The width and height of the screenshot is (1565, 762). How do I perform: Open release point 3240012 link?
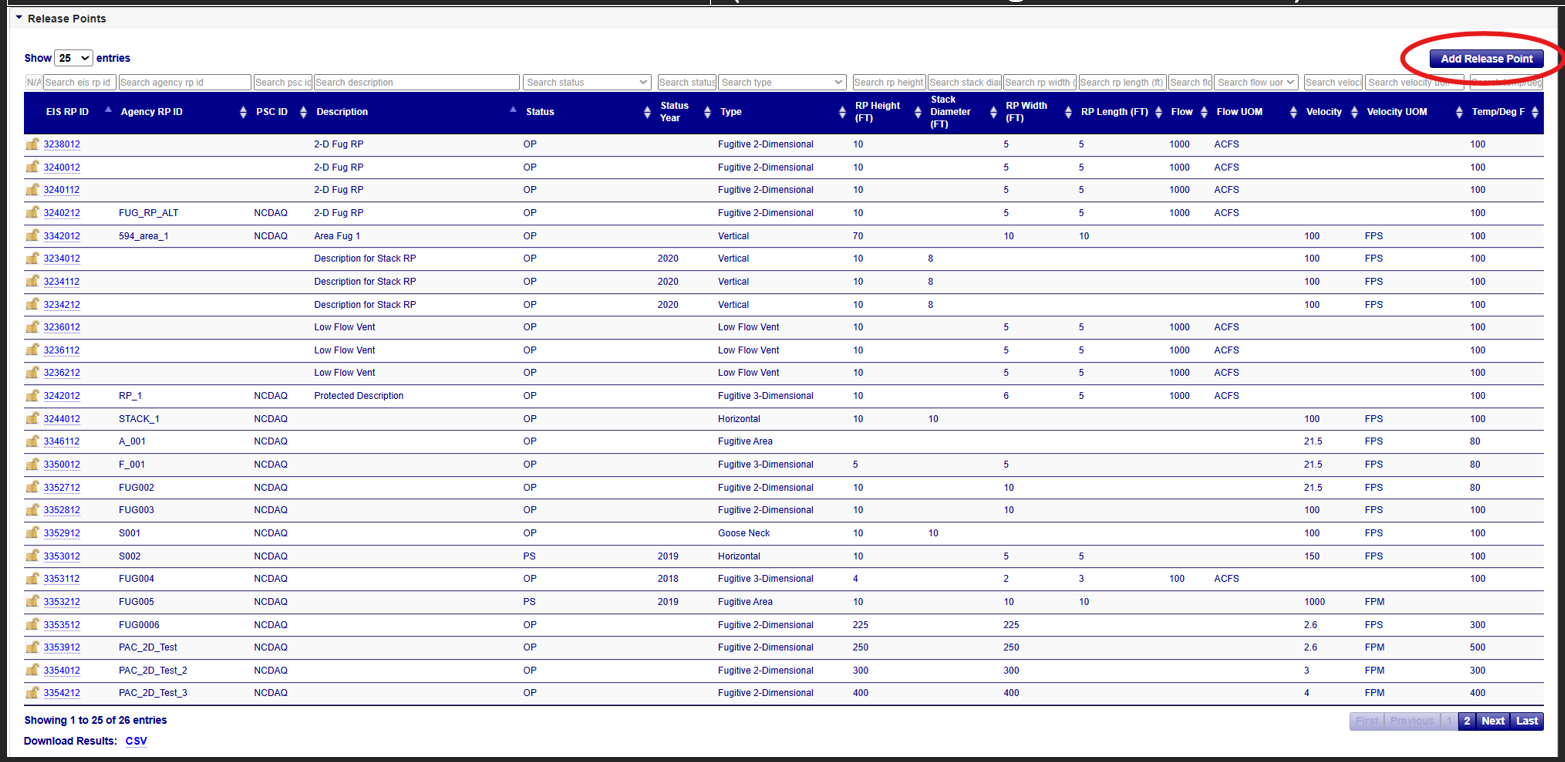coord(62,167)
